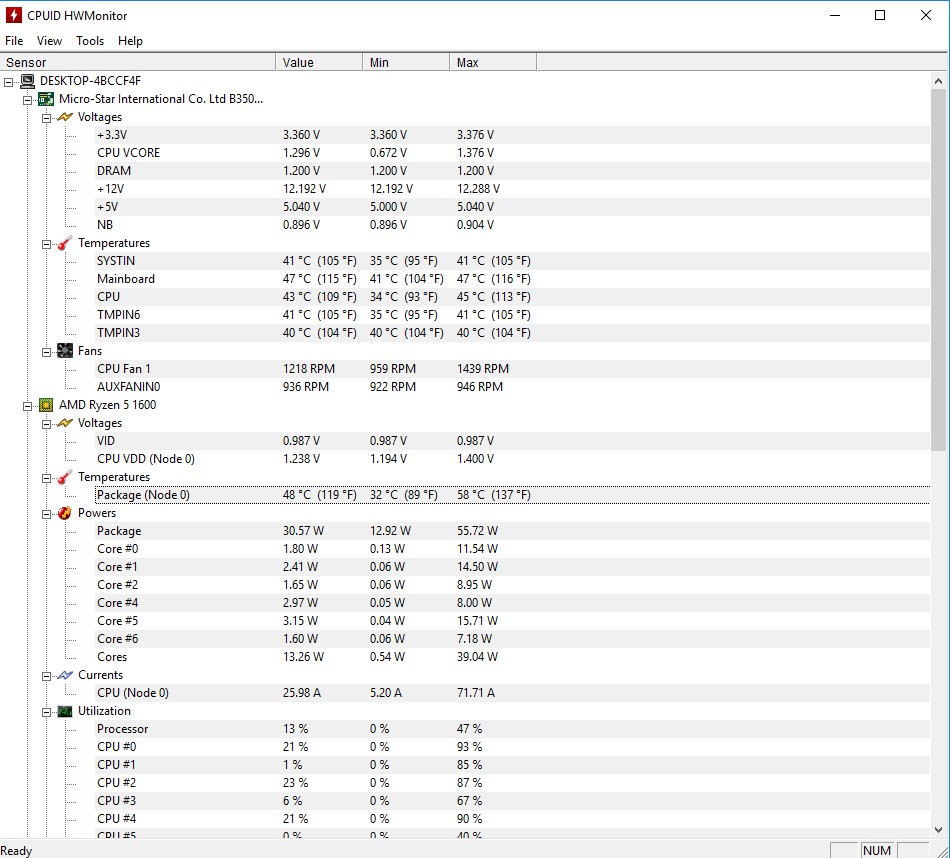
Task: Select the DRAM voltage row
Action: [x=512, y=171]
